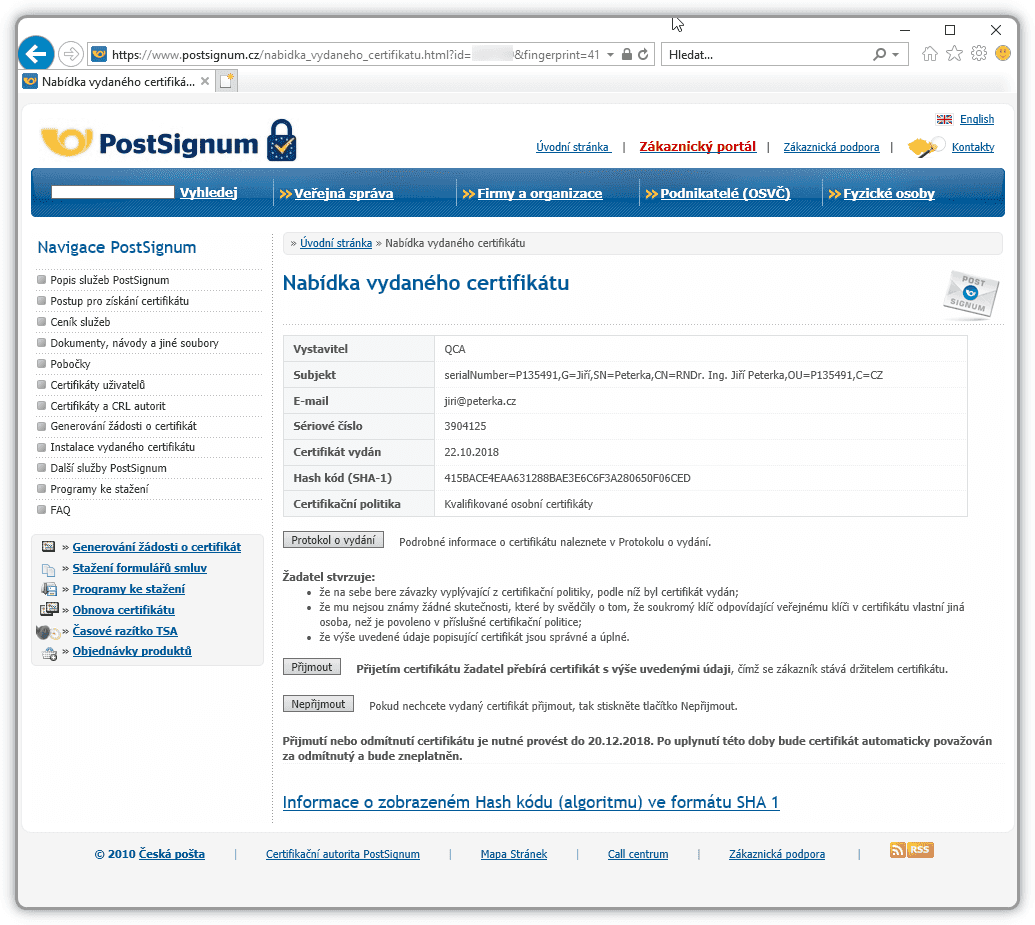
Task: Open the Firmy a organizace menu
Action: (539, 193)
